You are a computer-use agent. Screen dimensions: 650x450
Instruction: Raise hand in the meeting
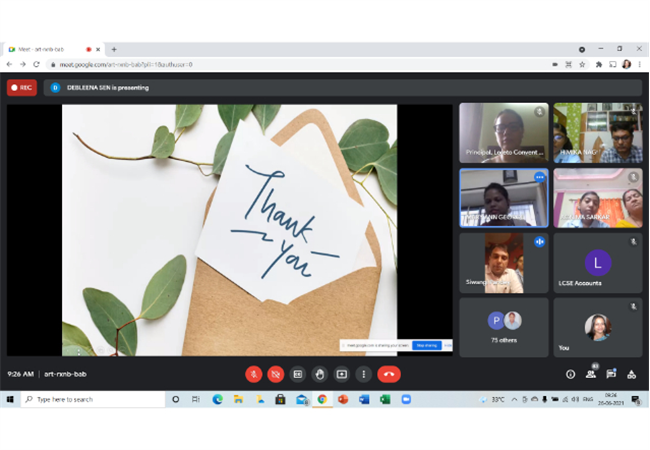coord(320,374)
